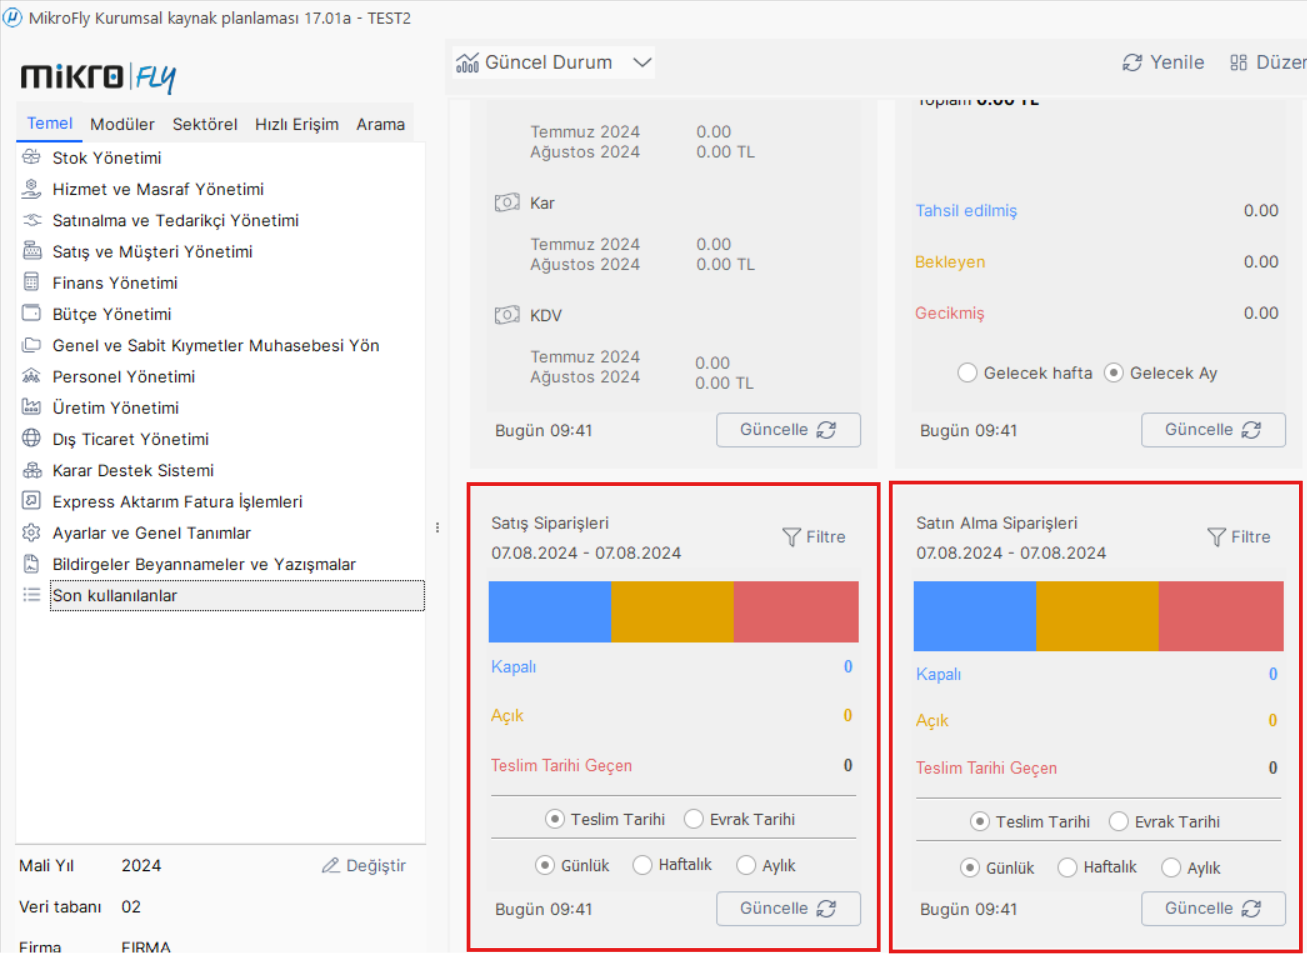Click the Üretim Yönetimi factory icon

point(32,407)
